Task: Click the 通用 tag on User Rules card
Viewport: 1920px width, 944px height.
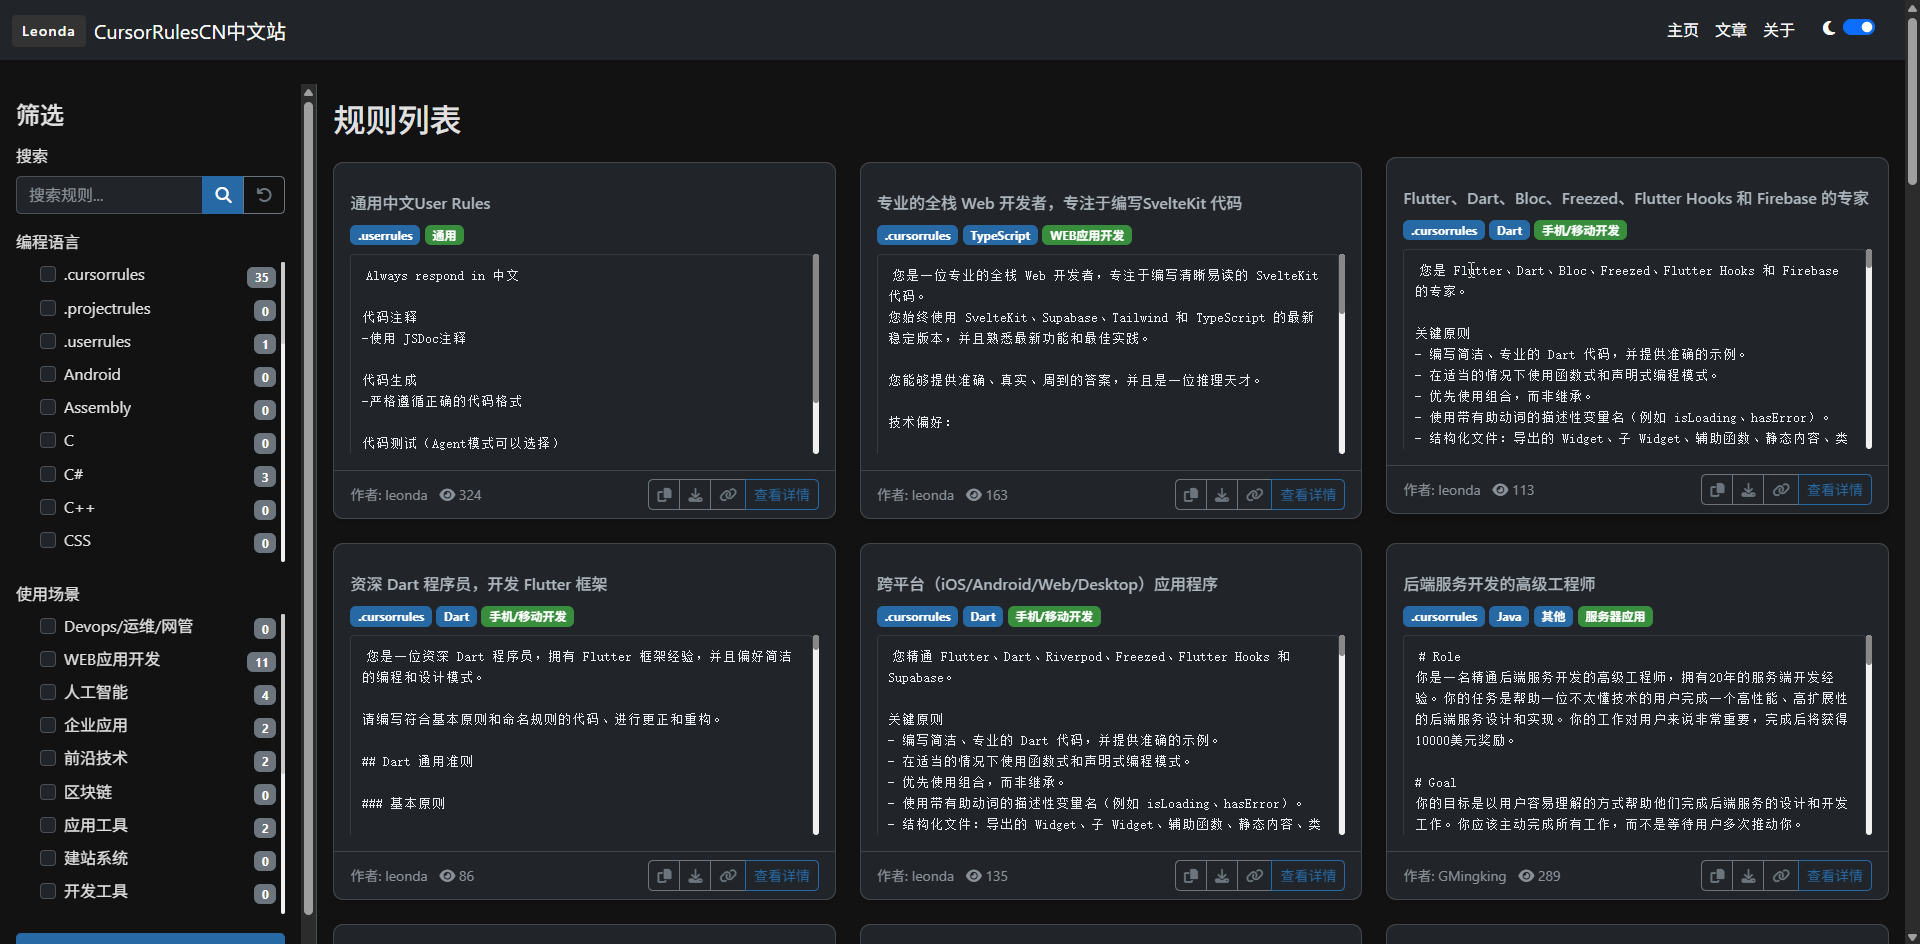Action: pyautogui.click(x=444, y=236)
